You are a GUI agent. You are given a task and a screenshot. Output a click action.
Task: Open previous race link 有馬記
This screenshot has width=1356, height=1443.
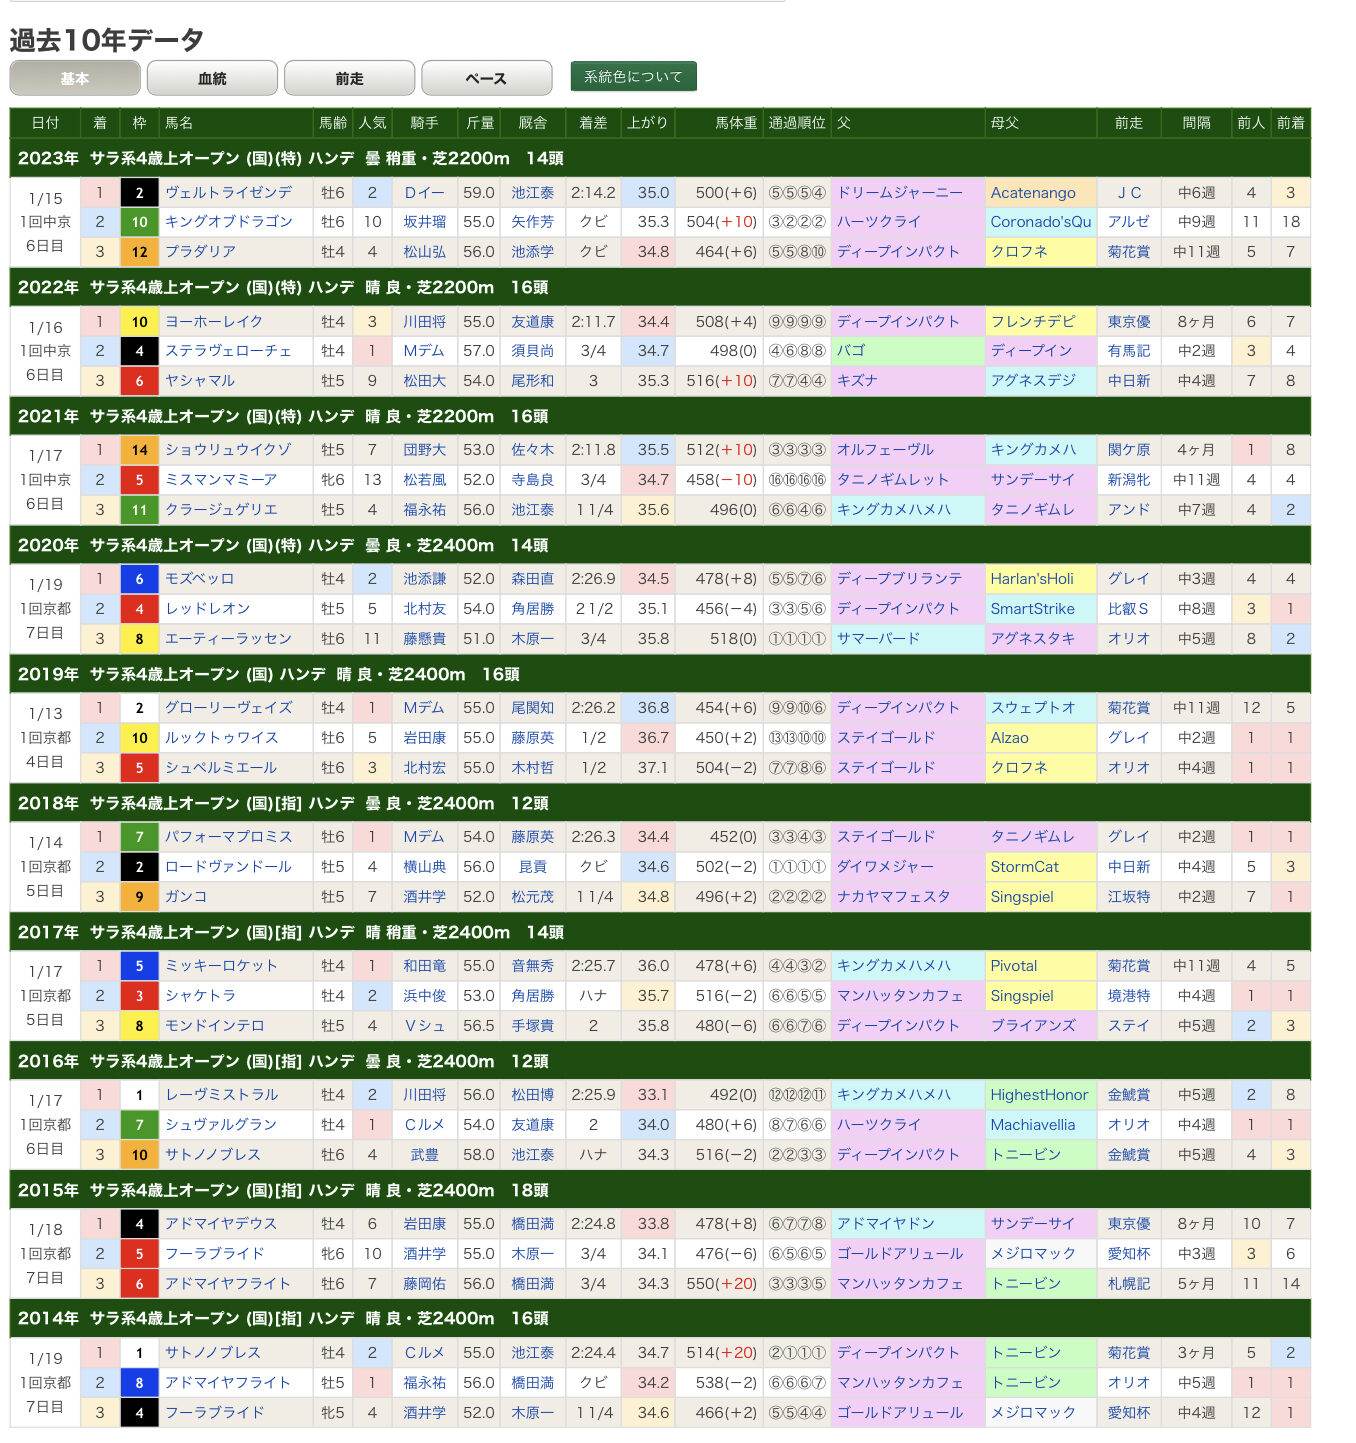coord(1128,351)
